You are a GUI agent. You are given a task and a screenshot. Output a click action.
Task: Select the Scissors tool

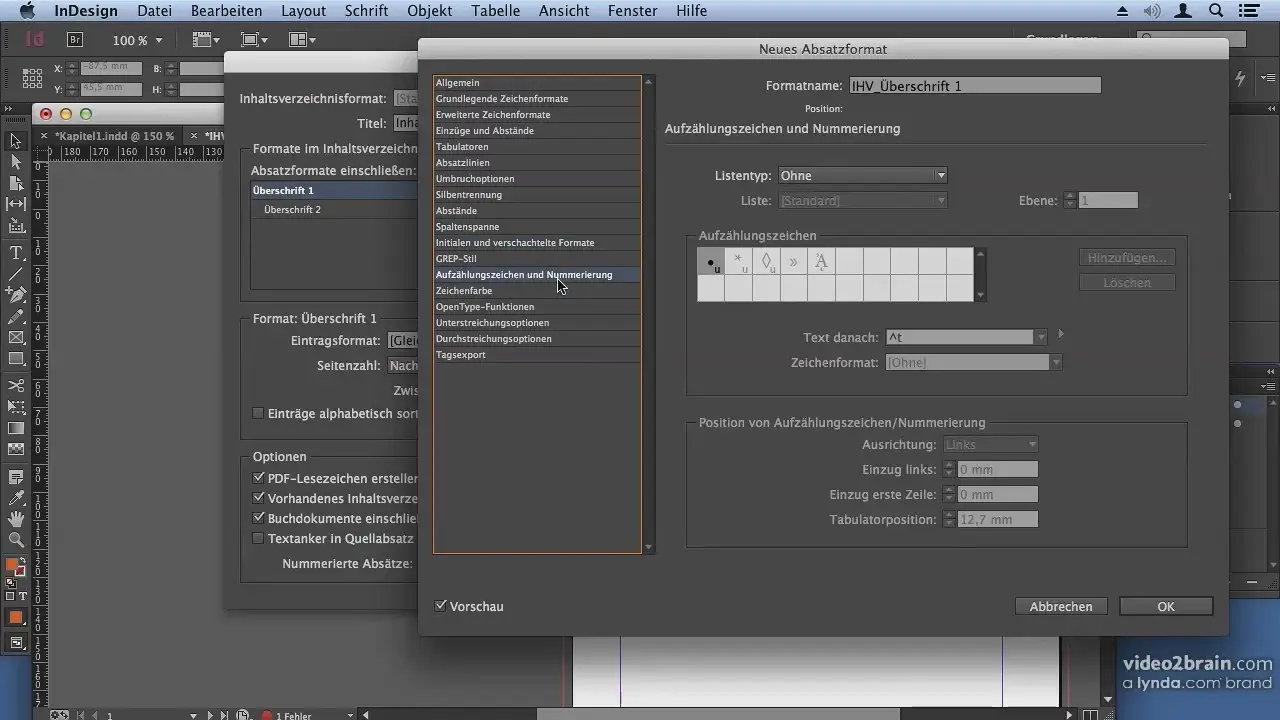click(x=16, y=386)
